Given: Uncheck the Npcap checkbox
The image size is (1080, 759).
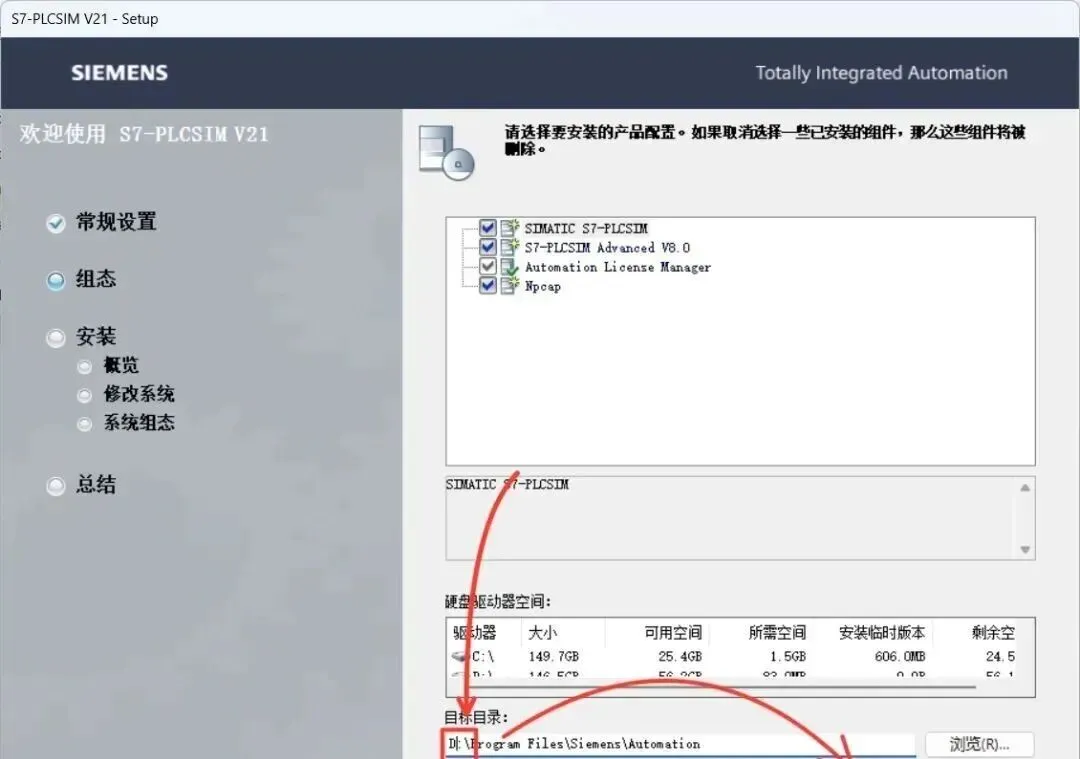Looking at the screenshot, I should 488,286.
